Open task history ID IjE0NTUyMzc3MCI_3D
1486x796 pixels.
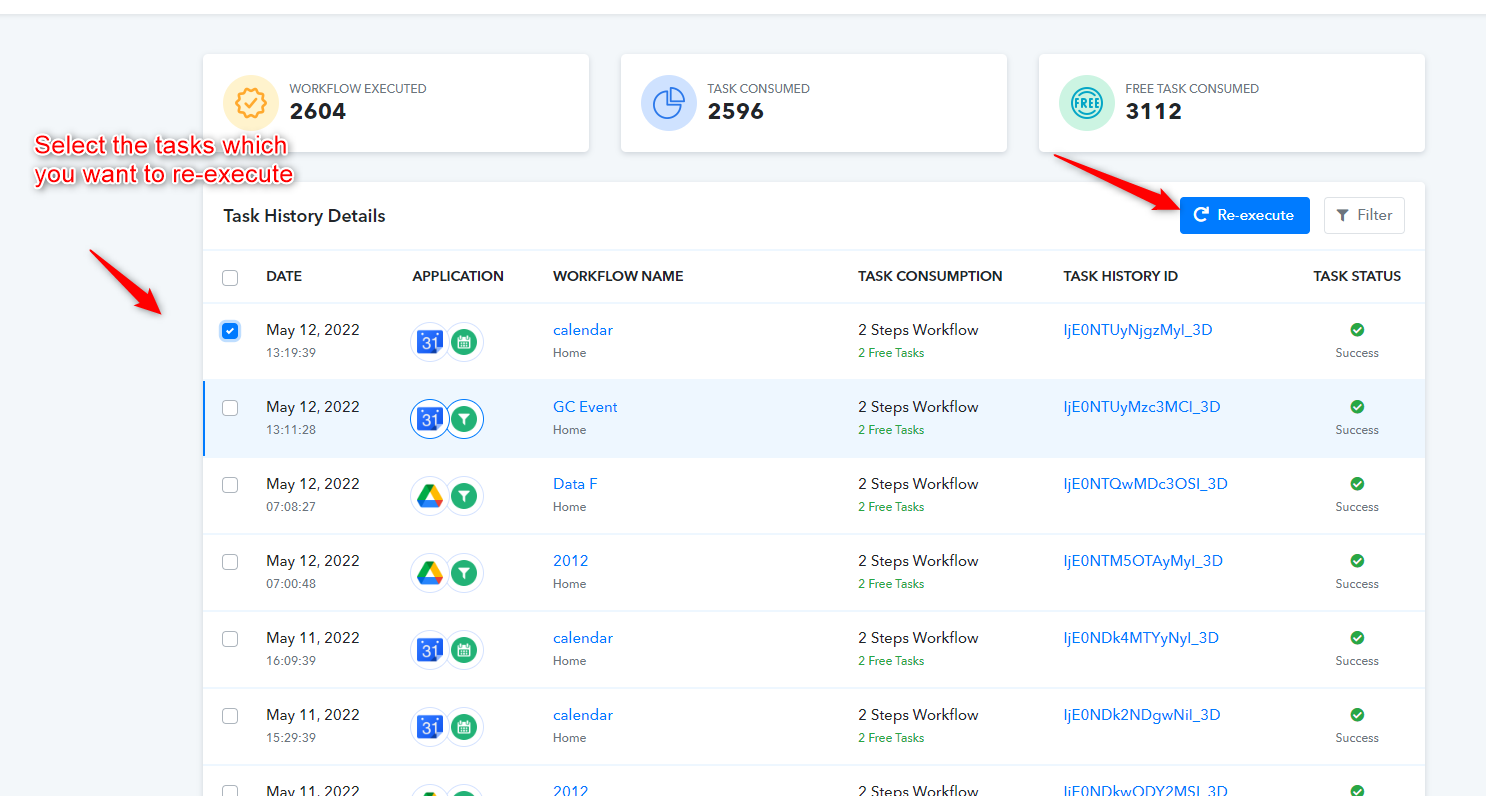1142,407
